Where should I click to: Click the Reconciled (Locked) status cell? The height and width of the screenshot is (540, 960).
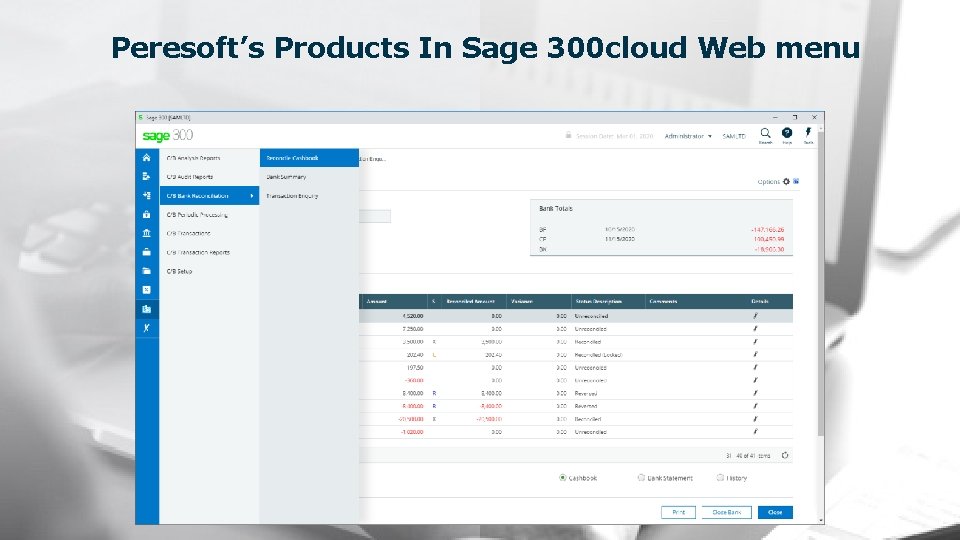[598, 355]
